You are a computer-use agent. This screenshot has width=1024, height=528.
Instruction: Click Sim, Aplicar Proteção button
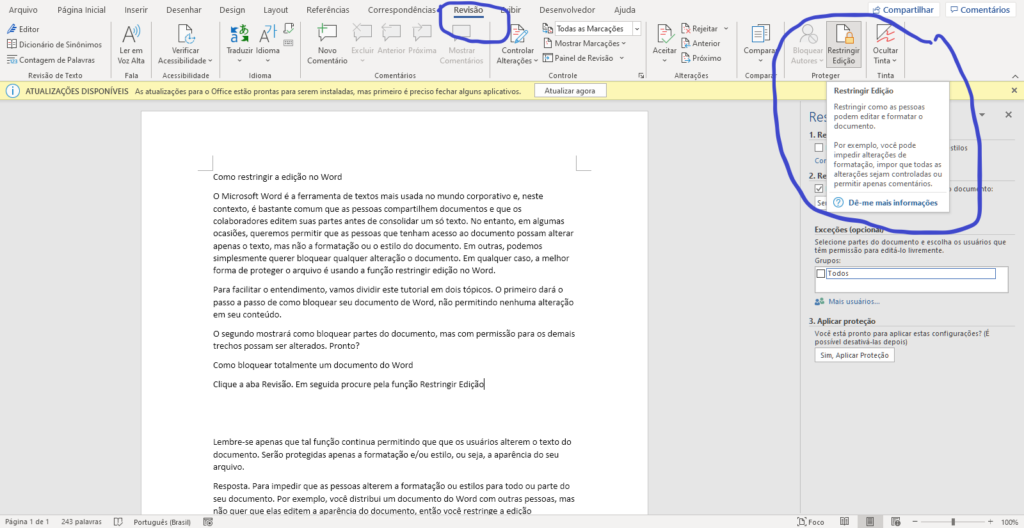pyautogui.click(x=854, y=355)
